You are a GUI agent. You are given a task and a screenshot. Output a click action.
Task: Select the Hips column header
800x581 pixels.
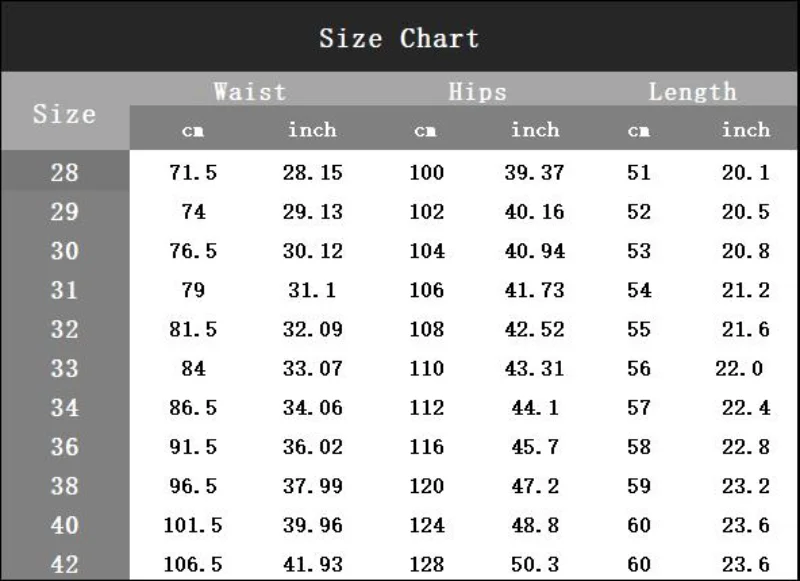(477, 92)
